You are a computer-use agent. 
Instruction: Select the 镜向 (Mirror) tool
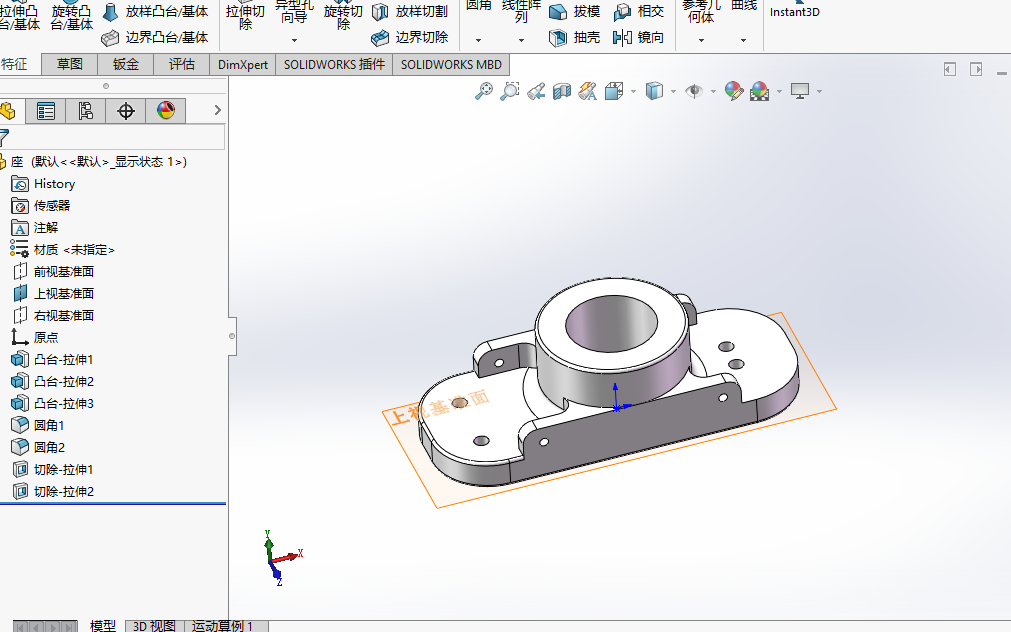point(638,38)
